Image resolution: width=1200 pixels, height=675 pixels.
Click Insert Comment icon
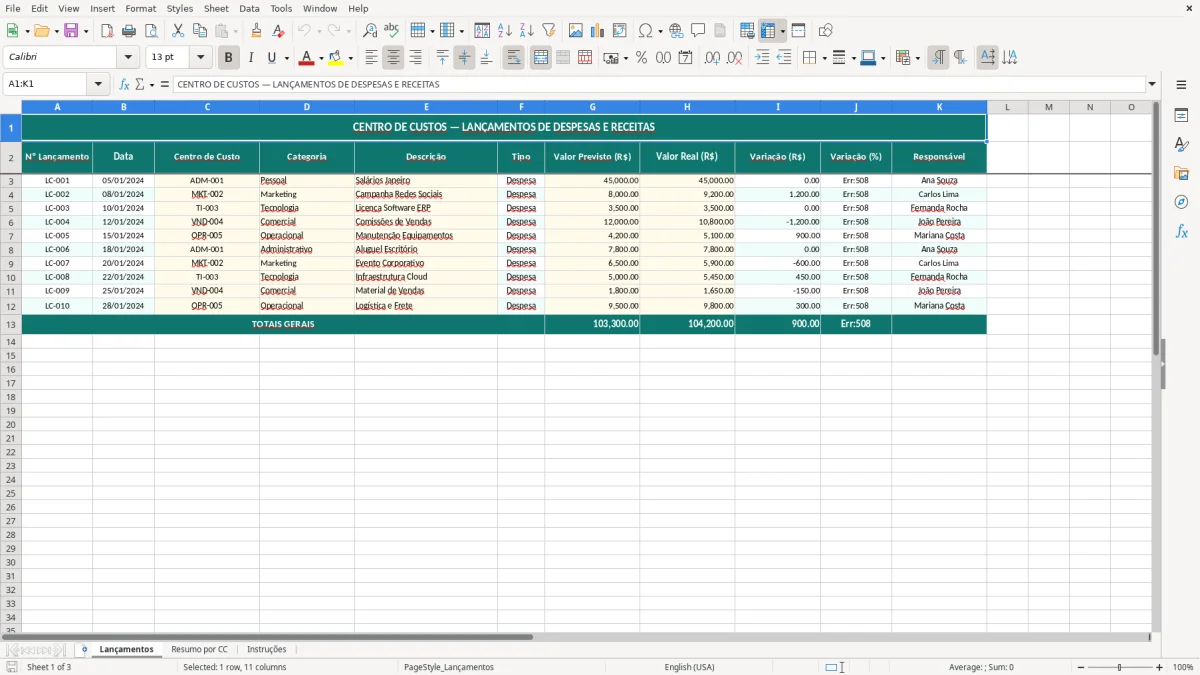click(698, 31)
